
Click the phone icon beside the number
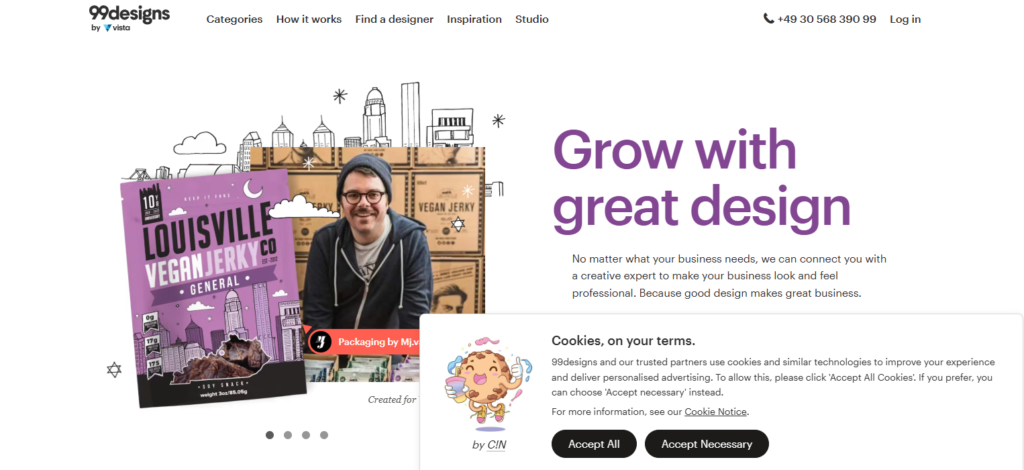[x=769, y=19]
